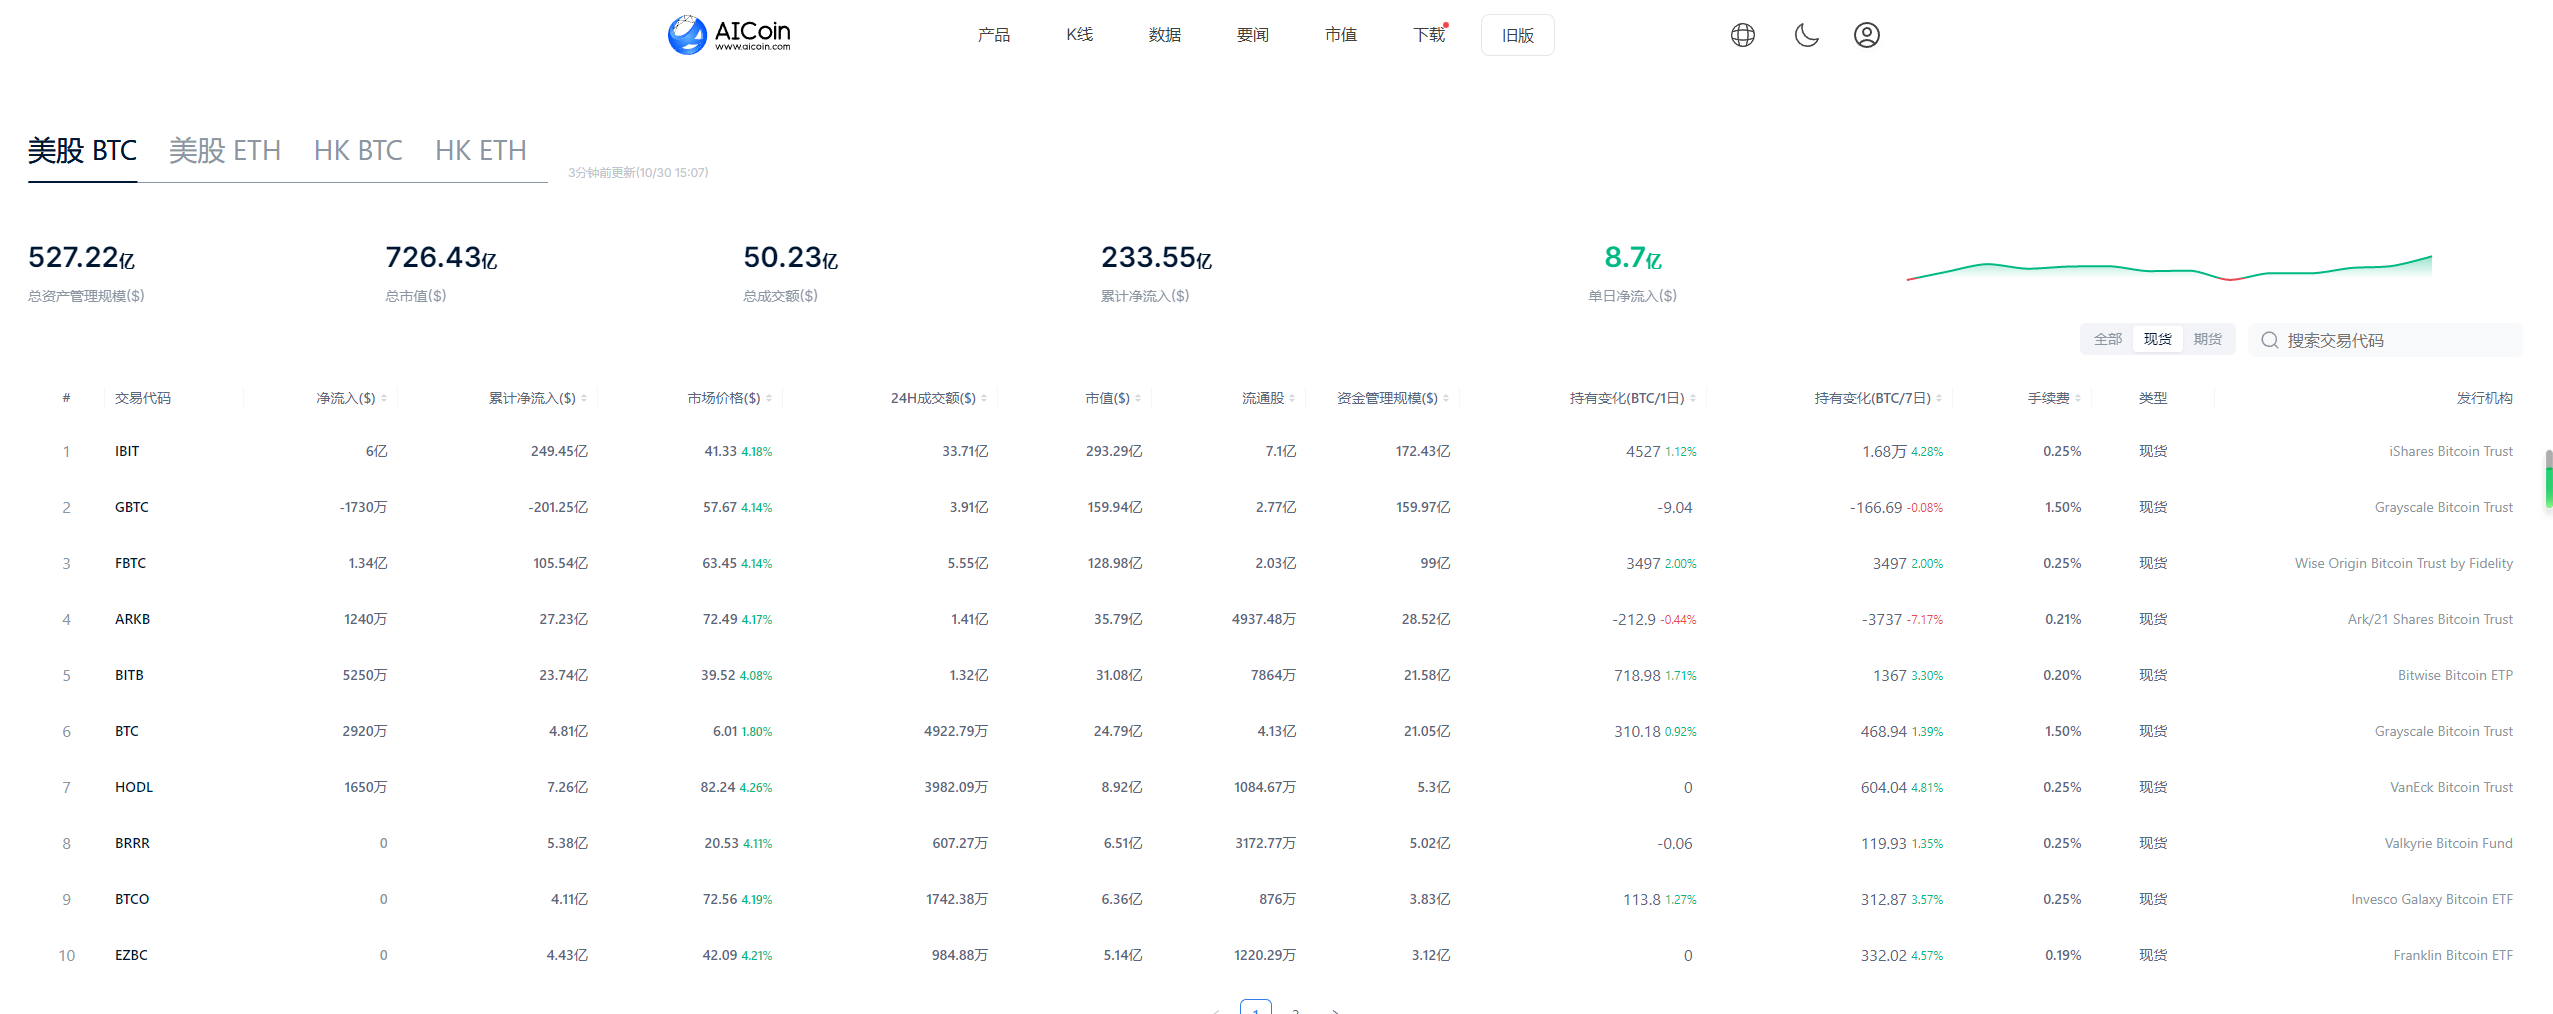Click issuer Wise Origin Bitcoin Trust by Fidelity
Image resolution: width=2553 pixels, height=1014 pixels.
tap(2404, 563)
